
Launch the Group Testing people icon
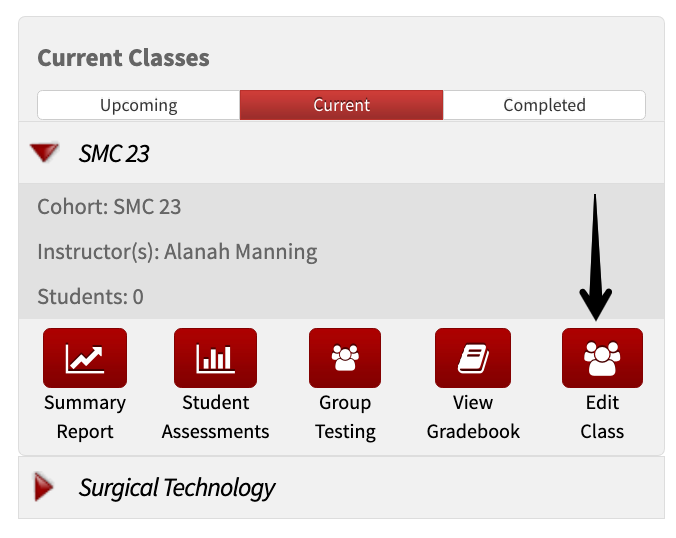[x=345, y=358]
